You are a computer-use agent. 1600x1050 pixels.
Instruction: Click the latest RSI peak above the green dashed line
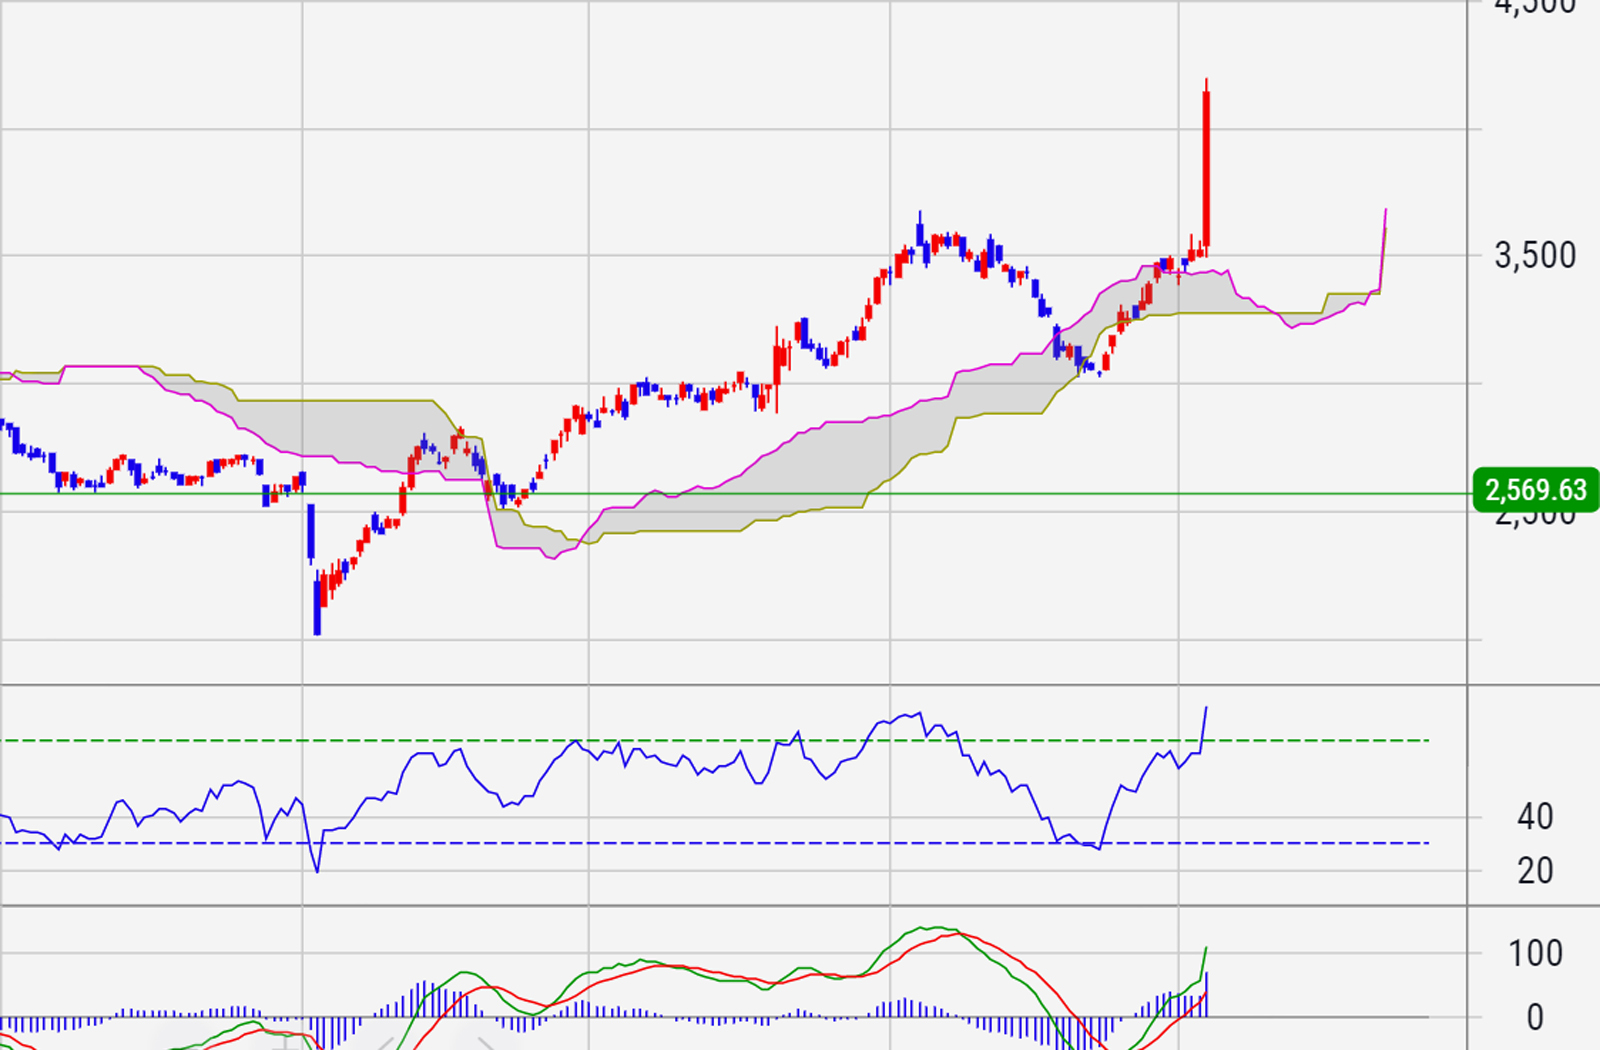click(1206, 710)
